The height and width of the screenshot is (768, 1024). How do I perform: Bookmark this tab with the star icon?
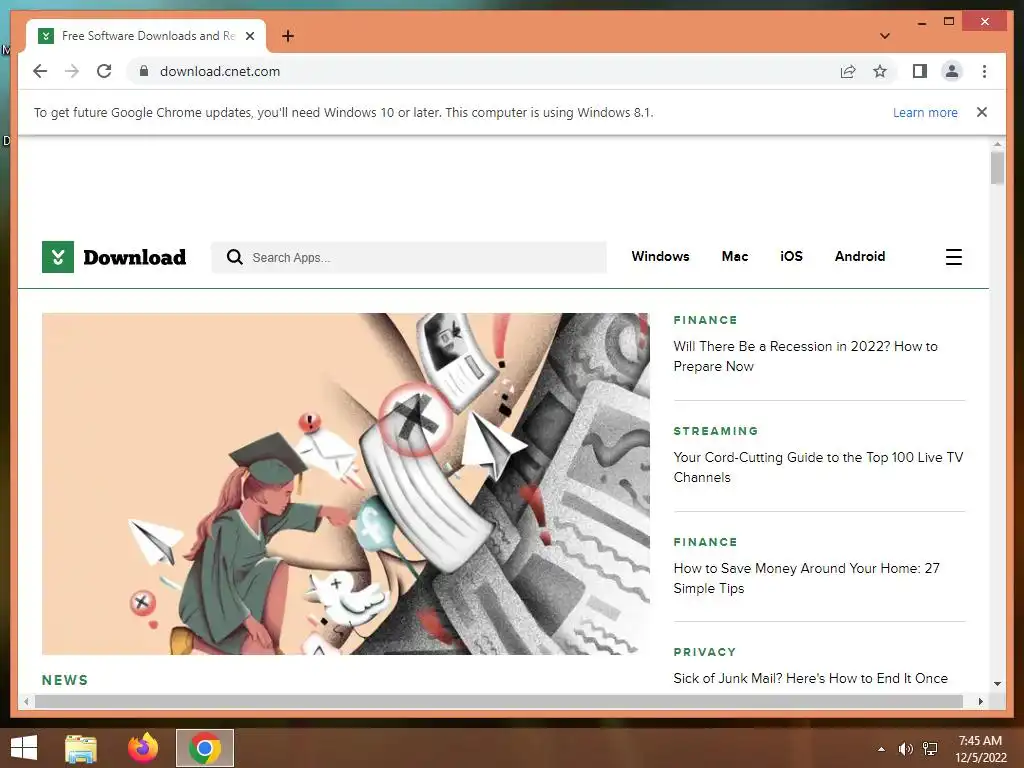880,71
